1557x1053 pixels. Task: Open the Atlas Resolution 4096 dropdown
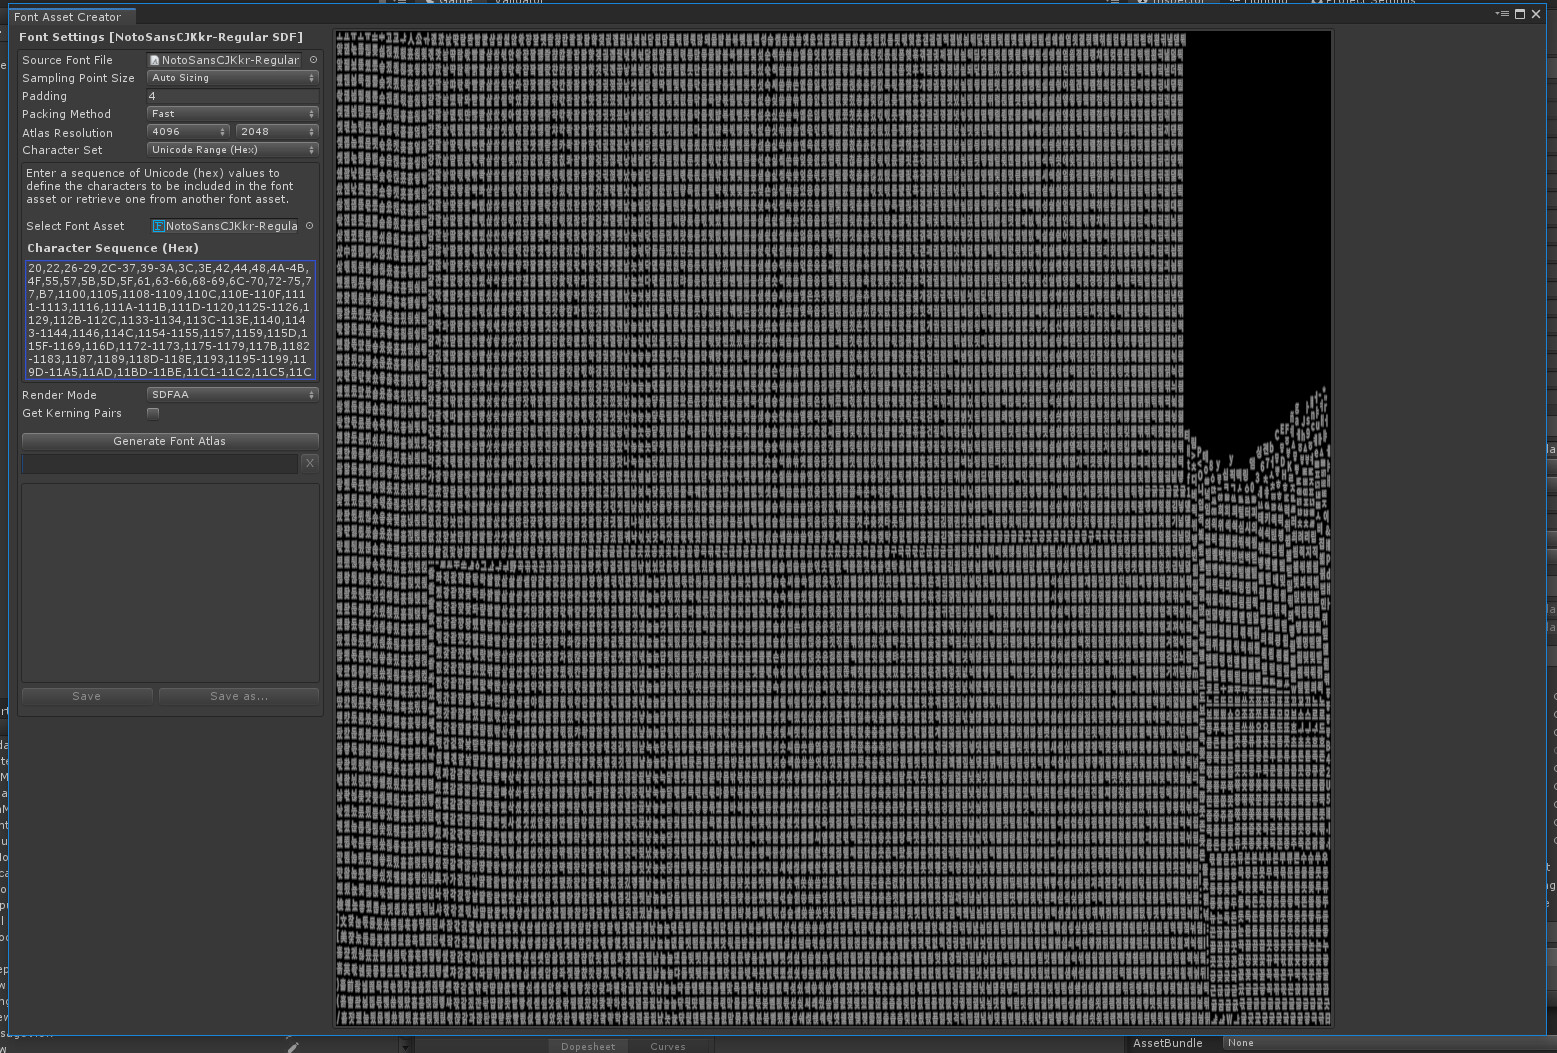point(188,131)
